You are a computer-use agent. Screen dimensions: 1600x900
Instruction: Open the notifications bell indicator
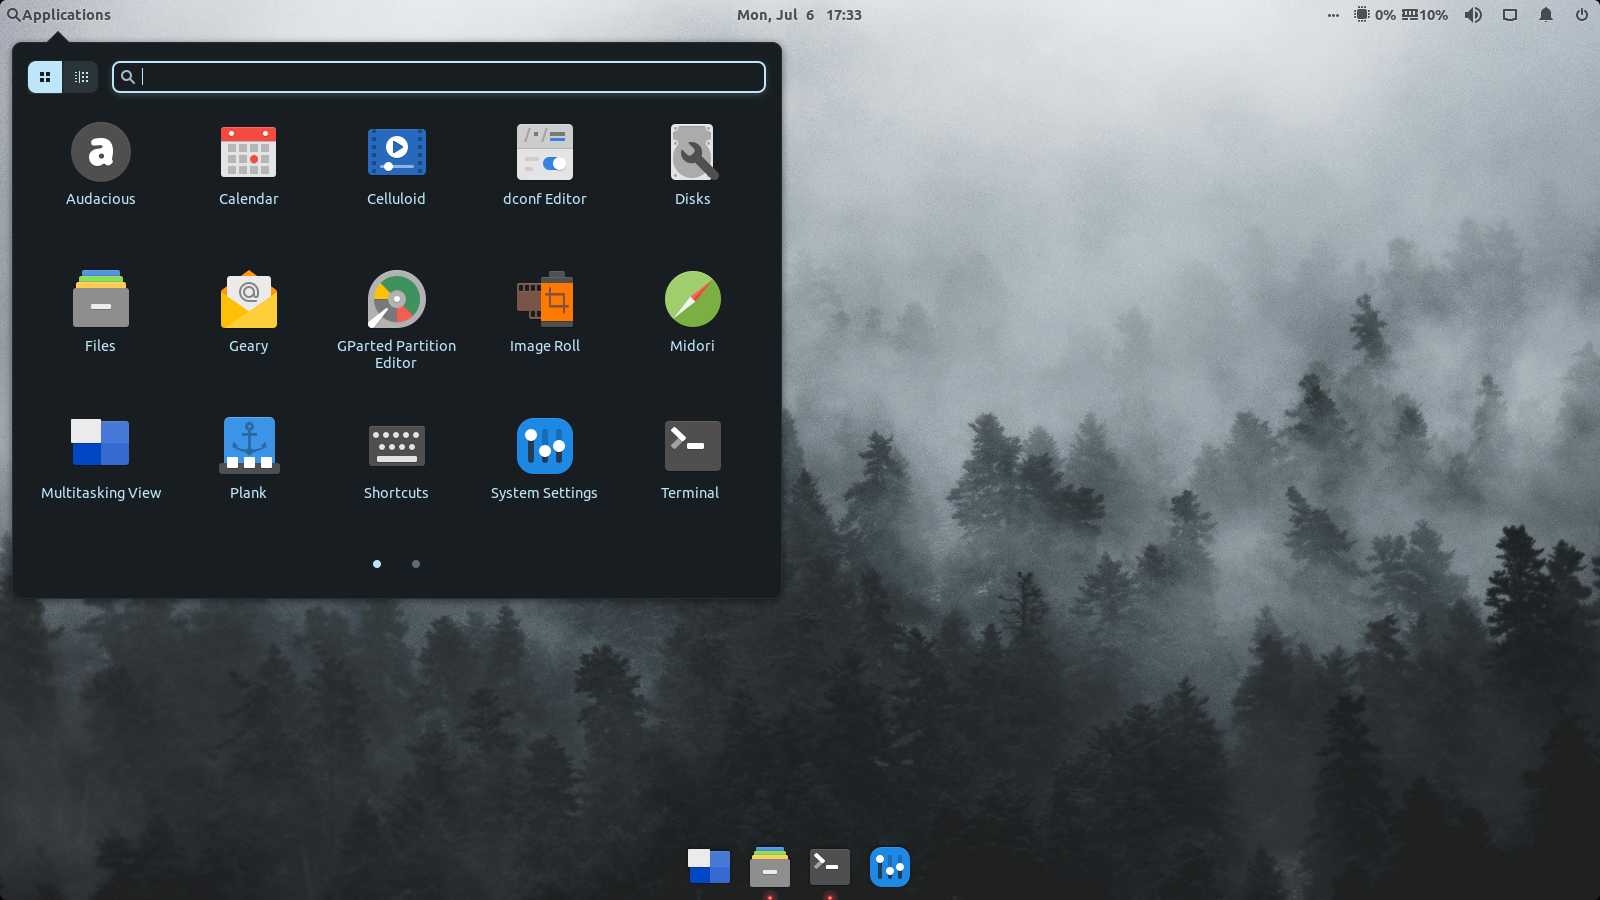pos(1546,15)
